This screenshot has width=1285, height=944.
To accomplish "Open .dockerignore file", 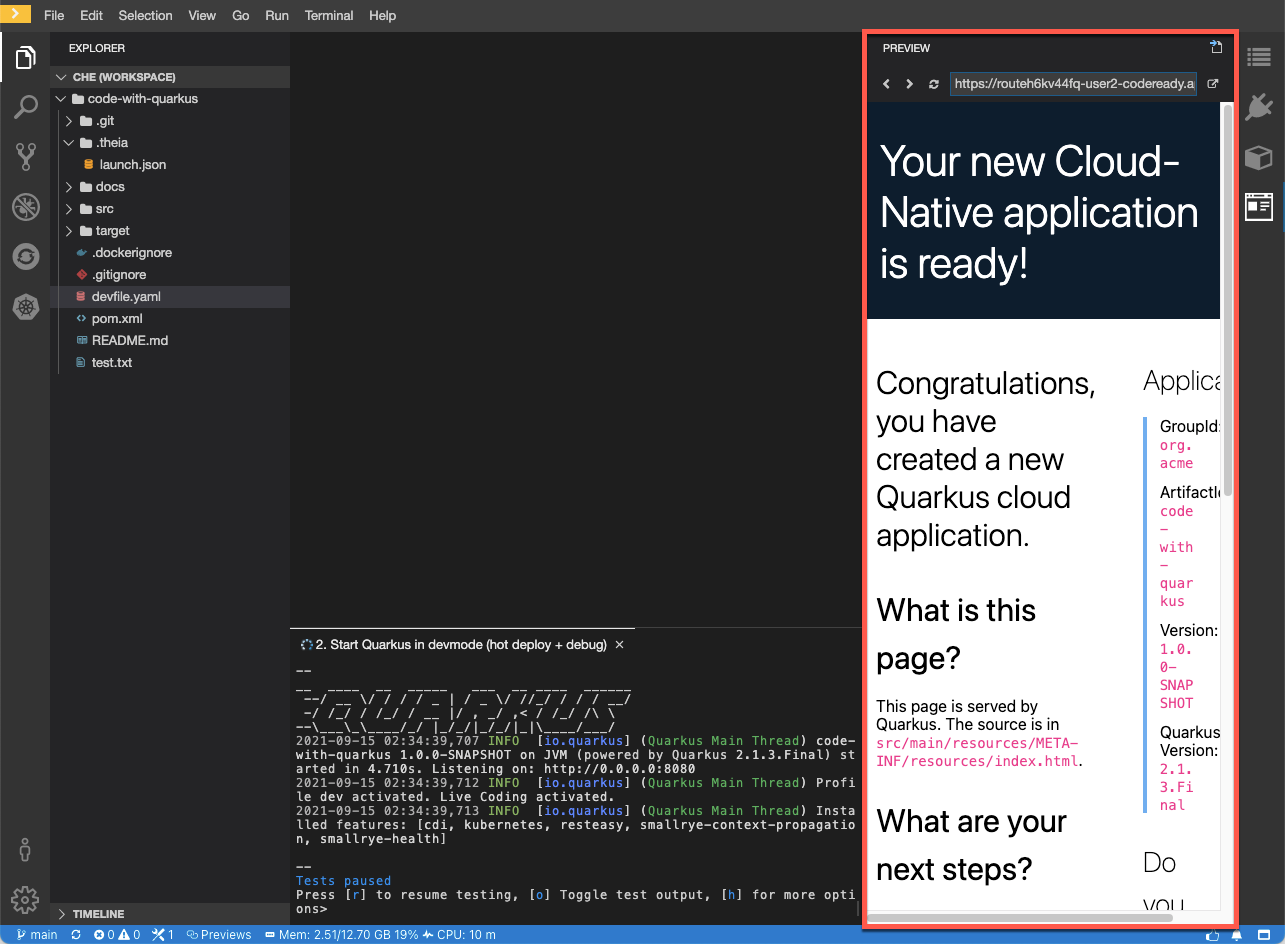I will click(x=170, y=253).
